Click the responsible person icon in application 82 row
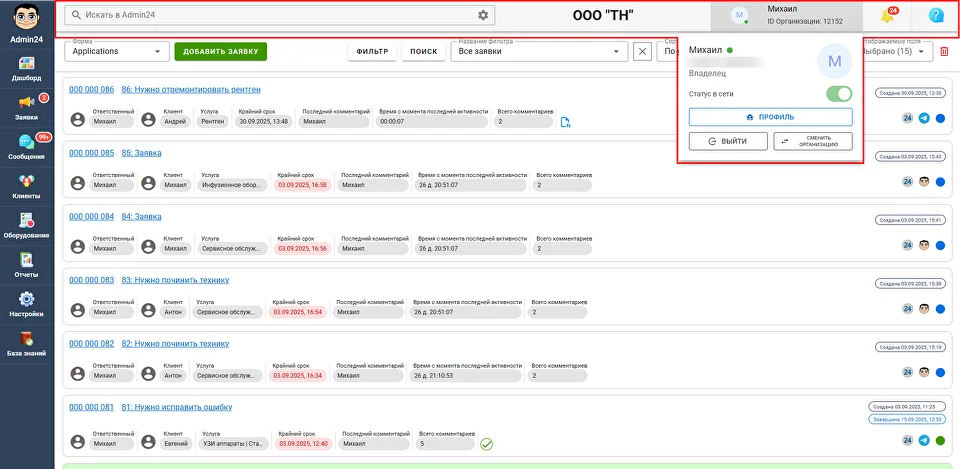Viewport: 960px width, 469px height. tap(77, 373)
